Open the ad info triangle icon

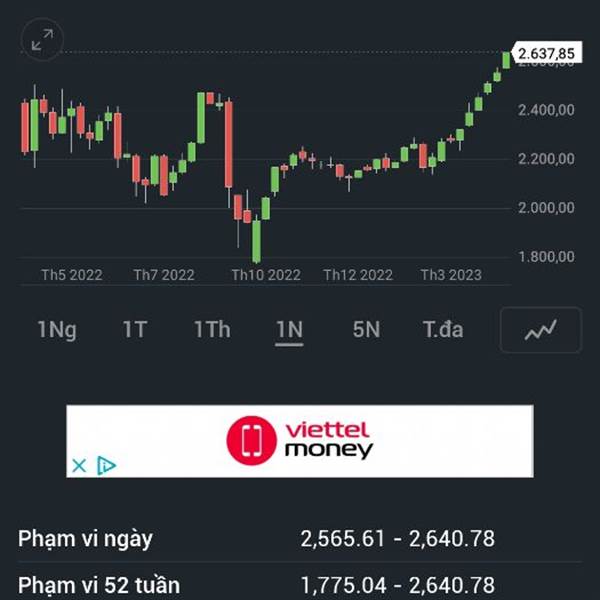(x=107, y=465)
